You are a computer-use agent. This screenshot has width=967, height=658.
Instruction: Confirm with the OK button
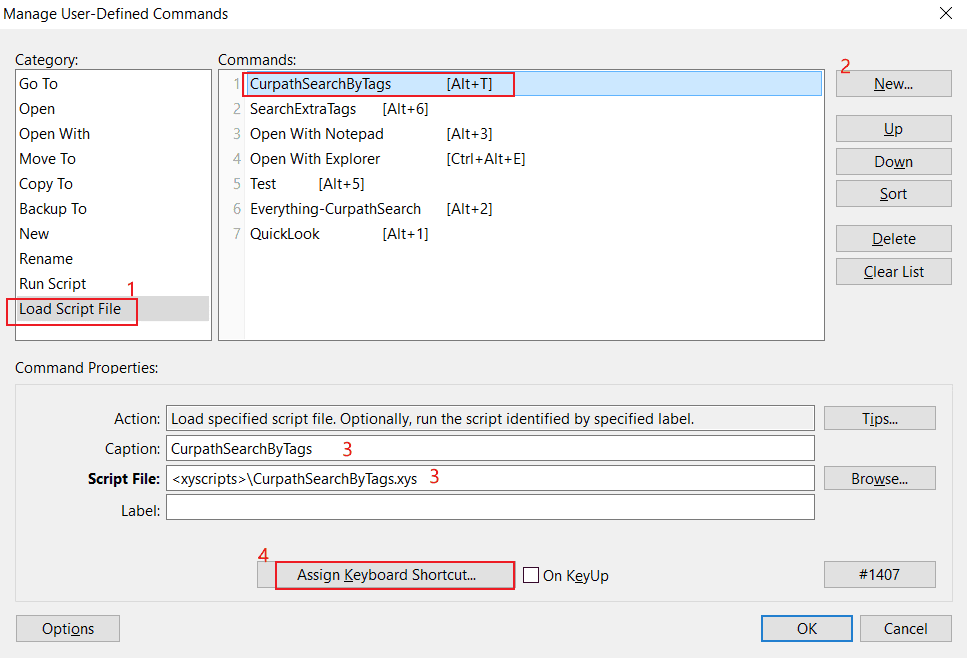(807, 628)
